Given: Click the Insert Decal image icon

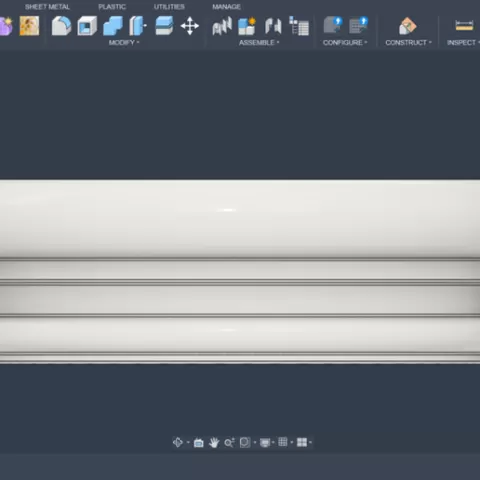Looking at the screenshot, I should (29, 26).
